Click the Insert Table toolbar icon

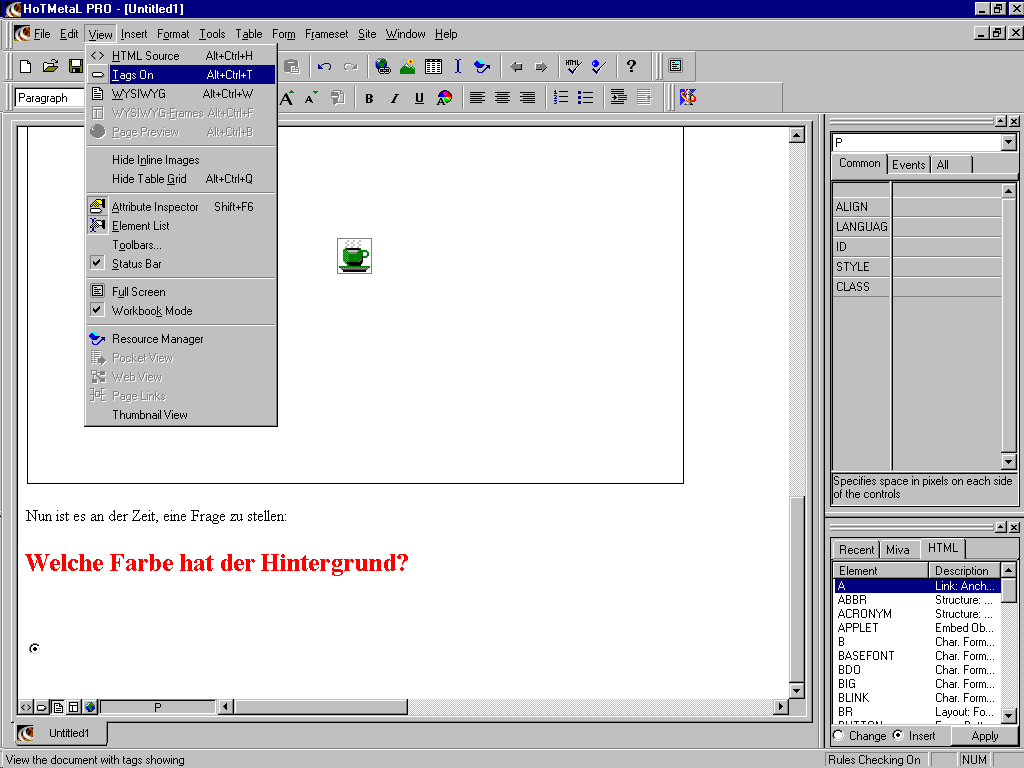point(433,67)
